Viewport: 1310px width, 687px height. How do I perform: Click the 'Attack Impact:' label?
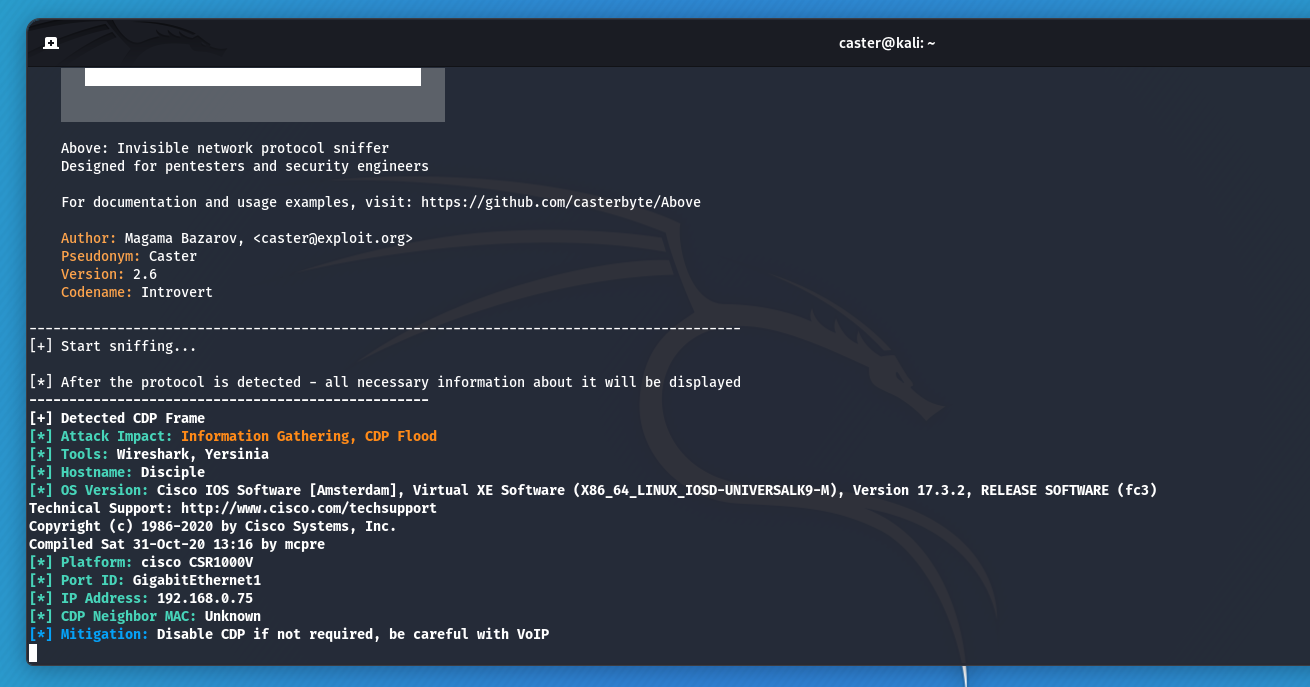(117, 436)
